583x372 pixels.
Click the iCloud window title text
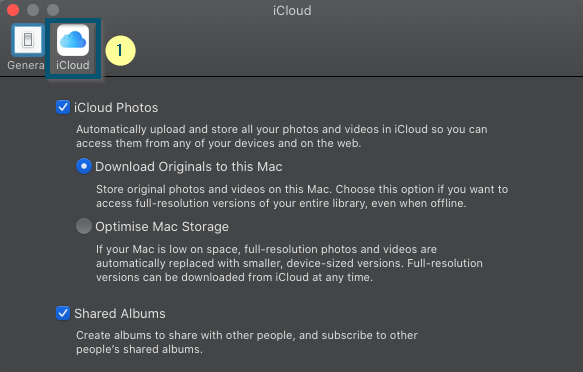pos(292,10)
